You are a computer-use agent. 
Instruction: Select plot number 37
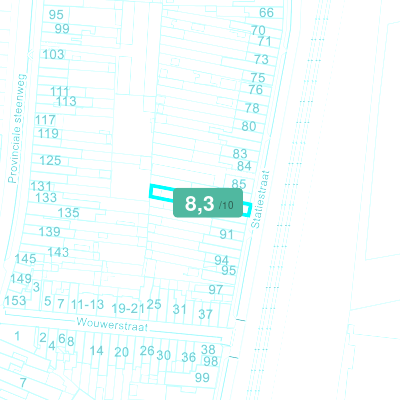click(x=205, y=314)
